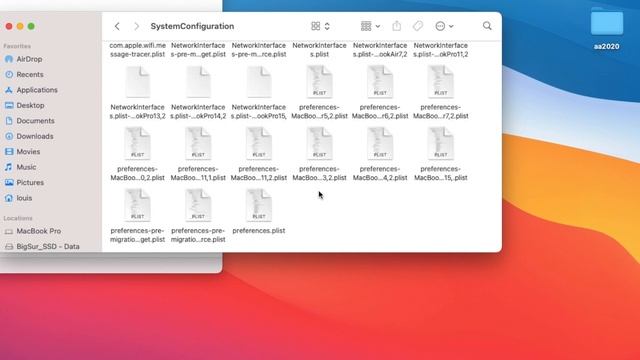Open the Group By grid dropdown
640x360 pixels.
(370, 26)
